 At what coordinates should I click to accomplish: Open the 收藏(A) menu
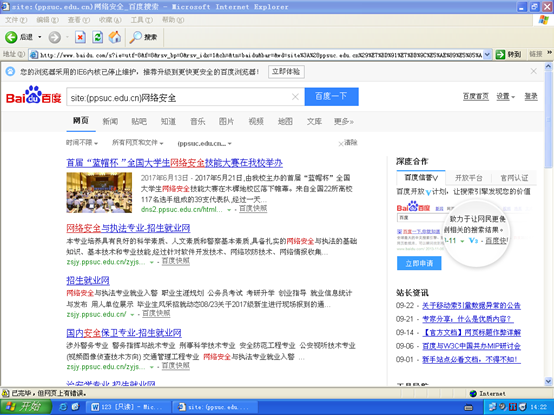[110, 20]
